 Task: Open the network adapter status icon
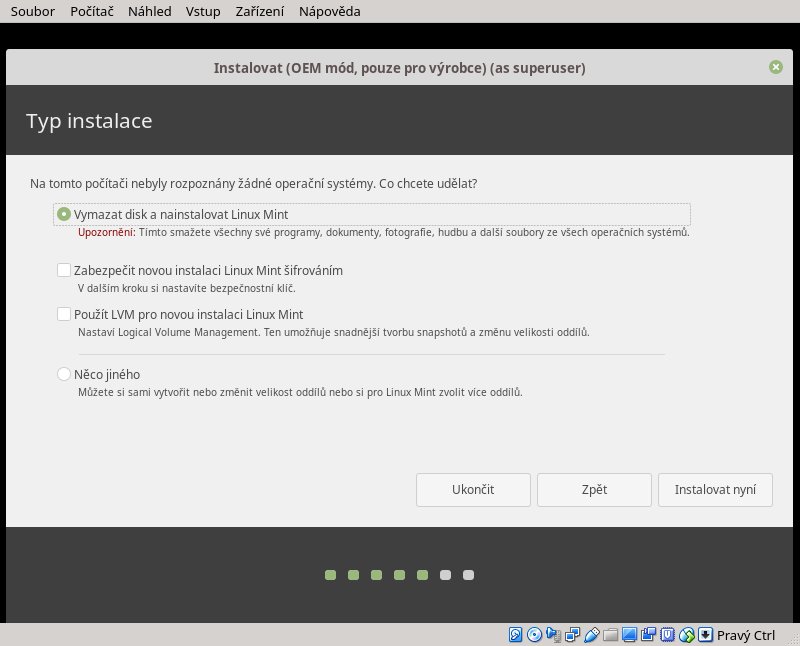point(573,635)
